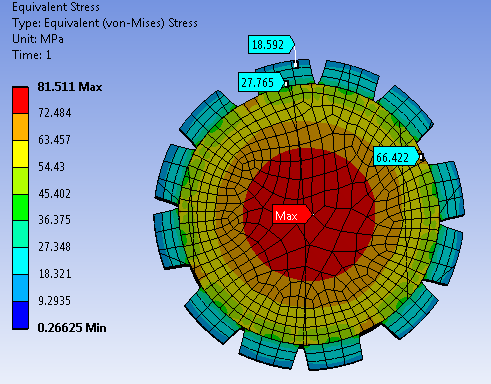Click the Time: 1 label
The image size is (491, 384).
click(x=32, y=55)
